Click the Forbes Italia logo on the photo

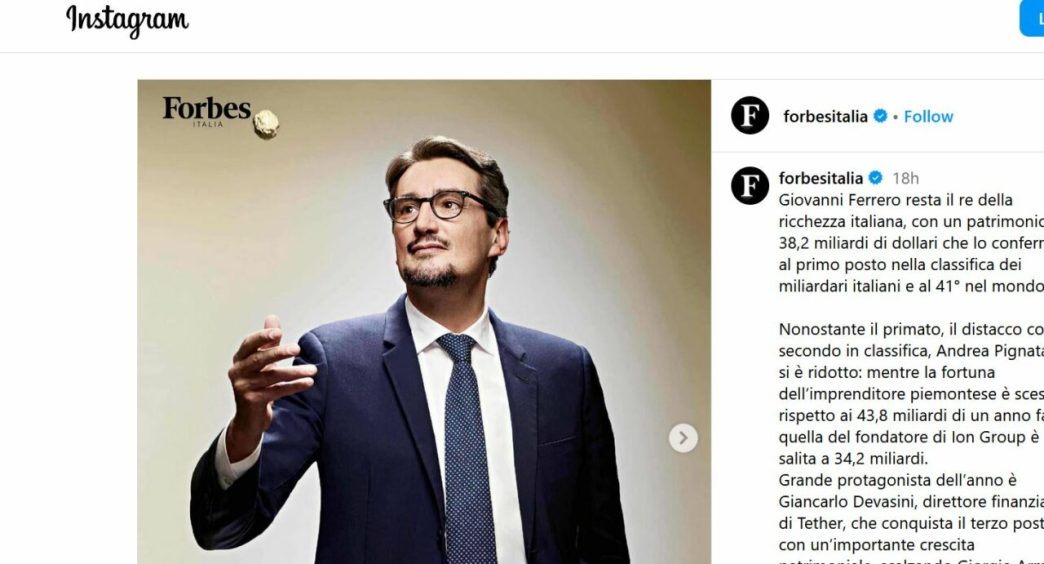[207, 111]
